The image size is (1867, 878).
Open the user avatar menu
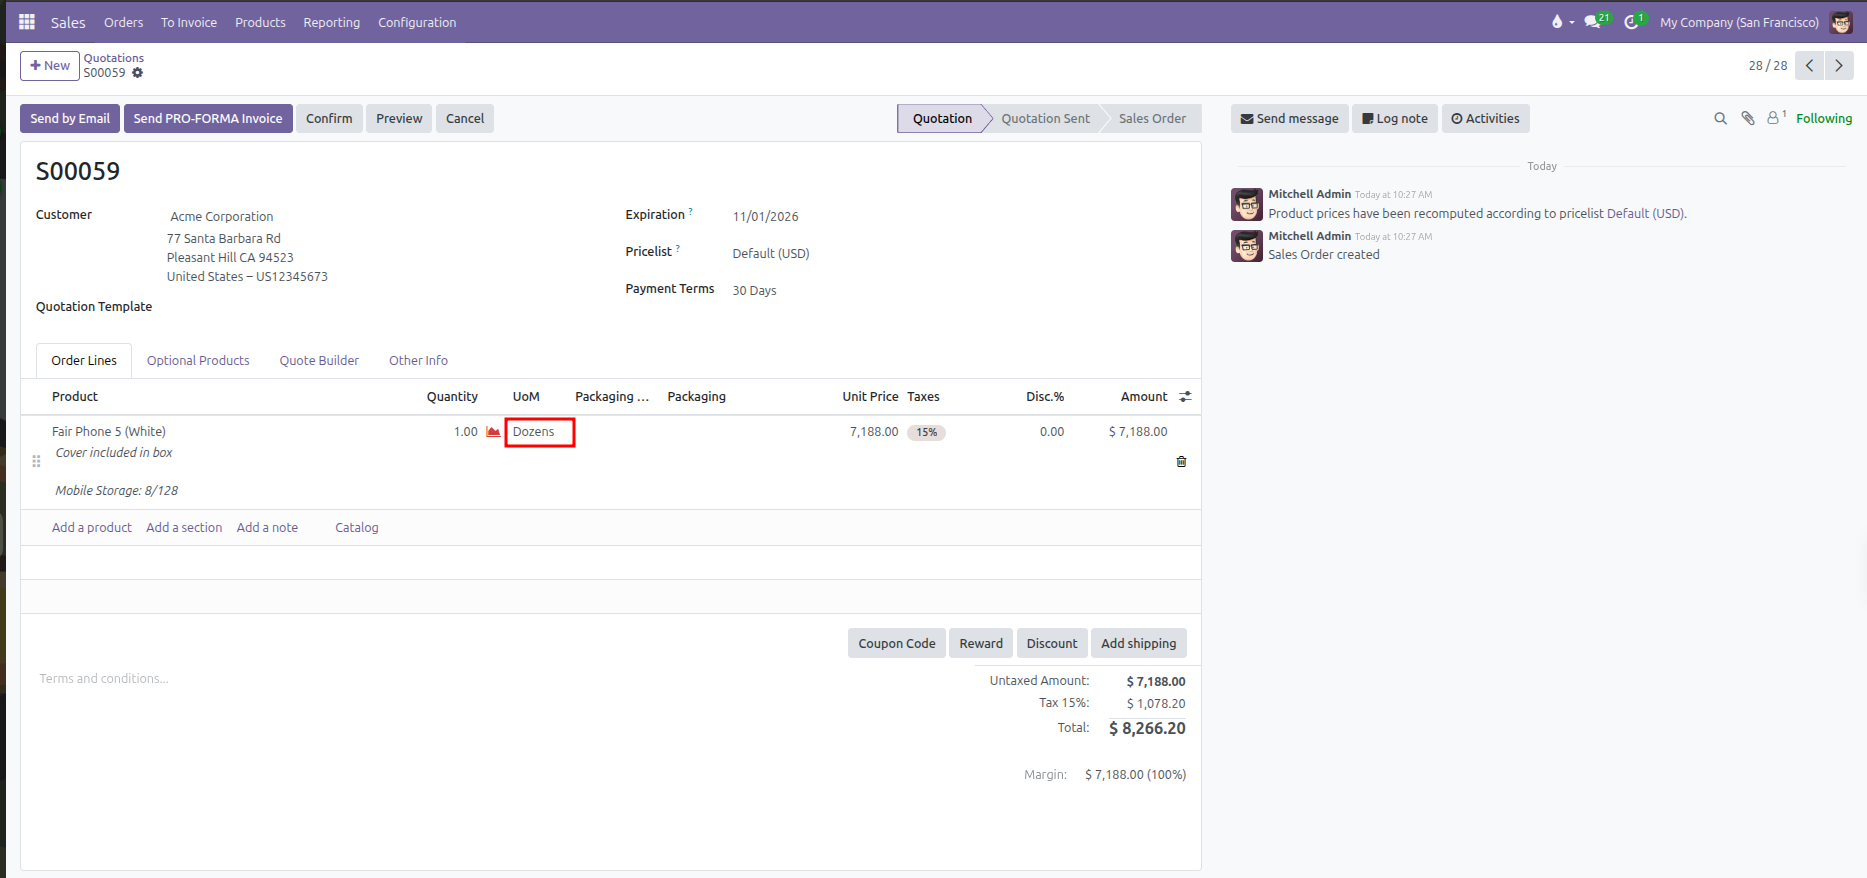tap(1841, 22)
